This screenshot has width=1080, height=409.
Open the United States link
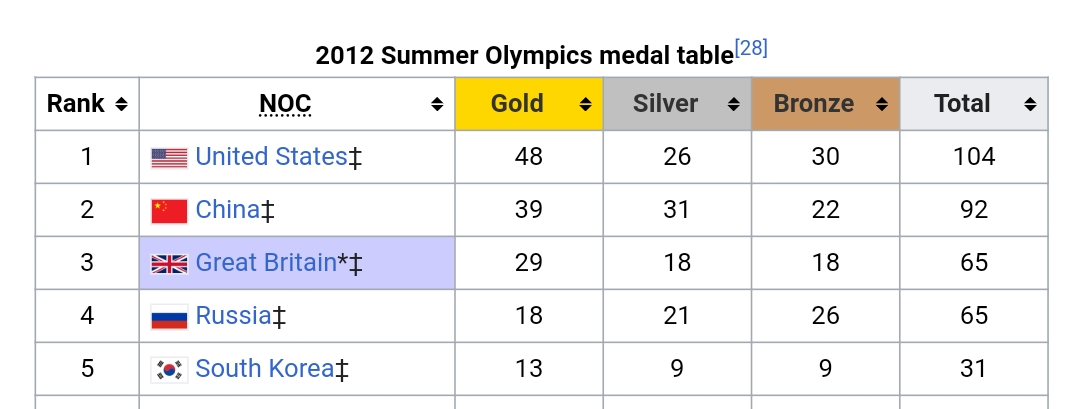coord(271,157)
